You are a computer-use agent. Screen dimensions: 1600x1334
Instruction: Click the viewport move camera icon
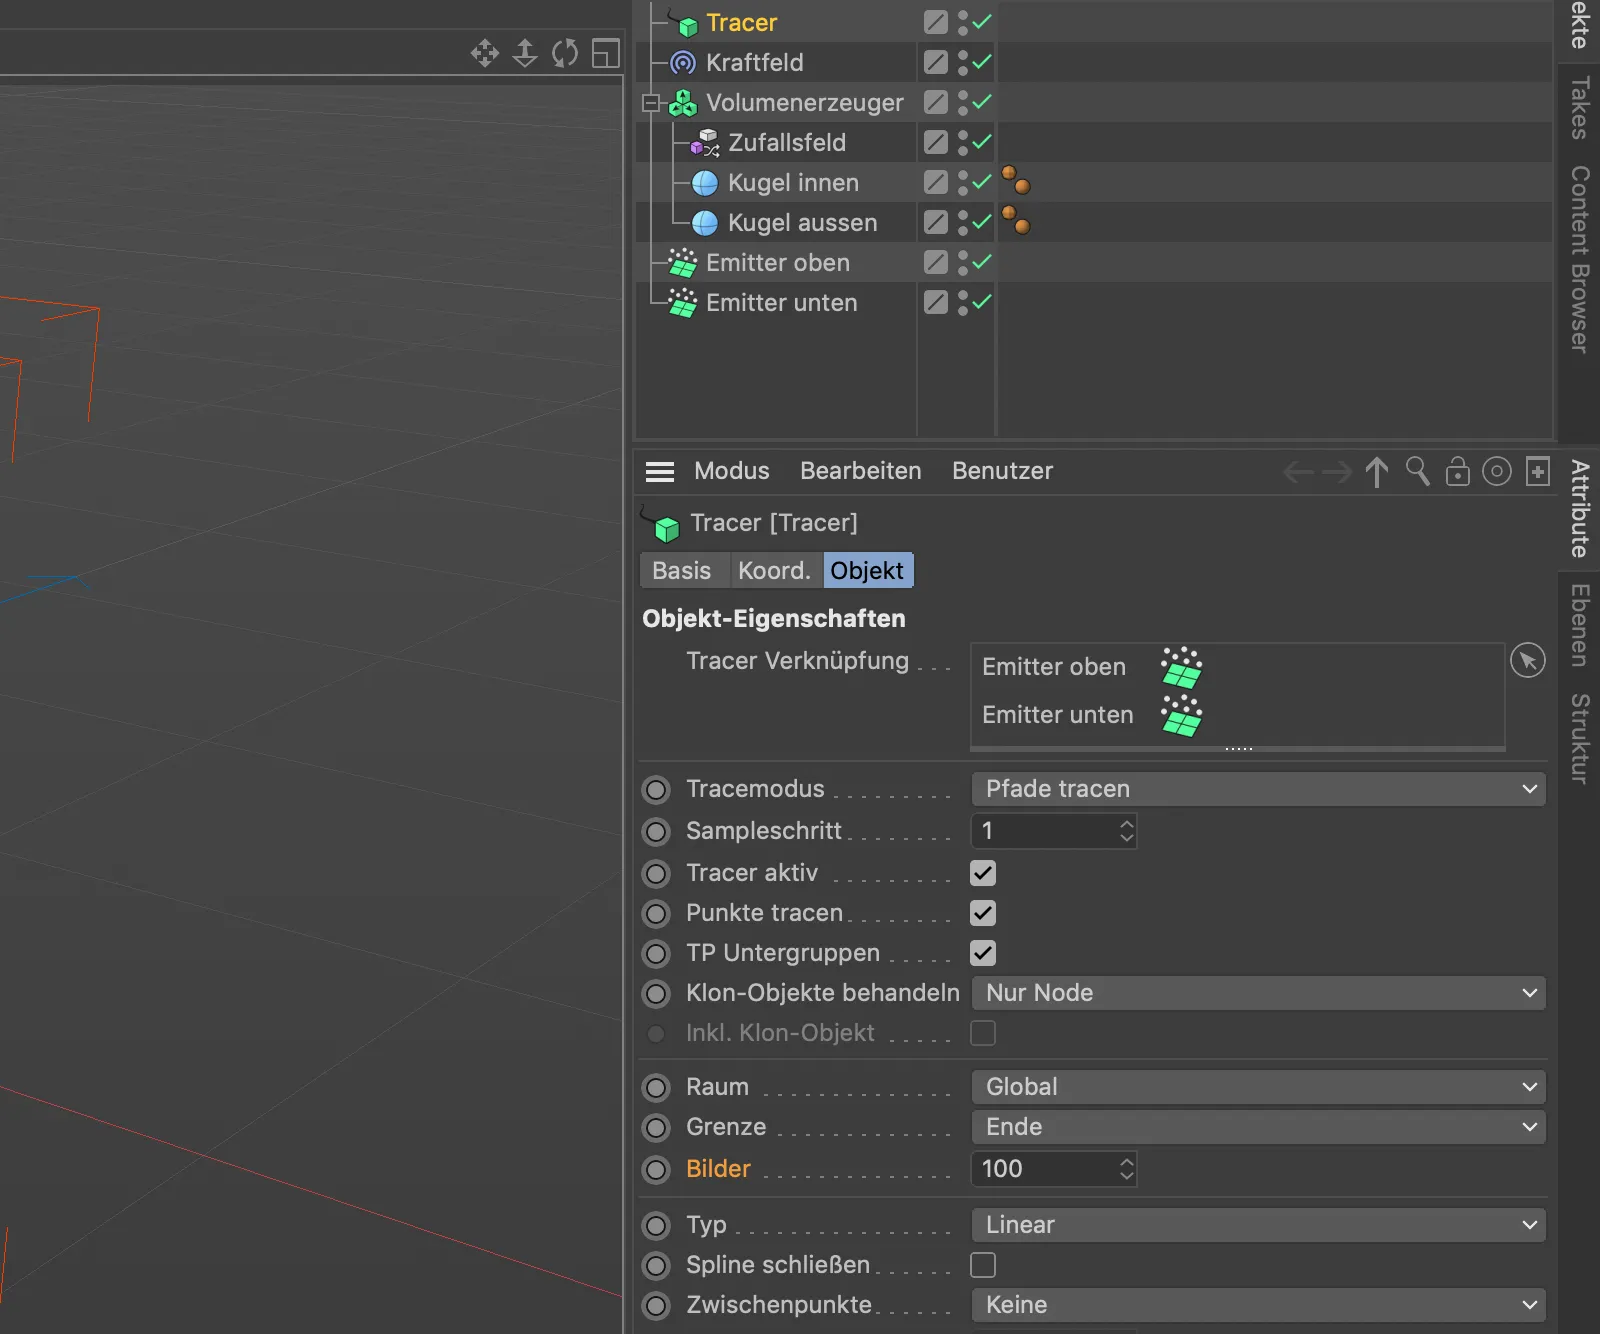point(485,53)
